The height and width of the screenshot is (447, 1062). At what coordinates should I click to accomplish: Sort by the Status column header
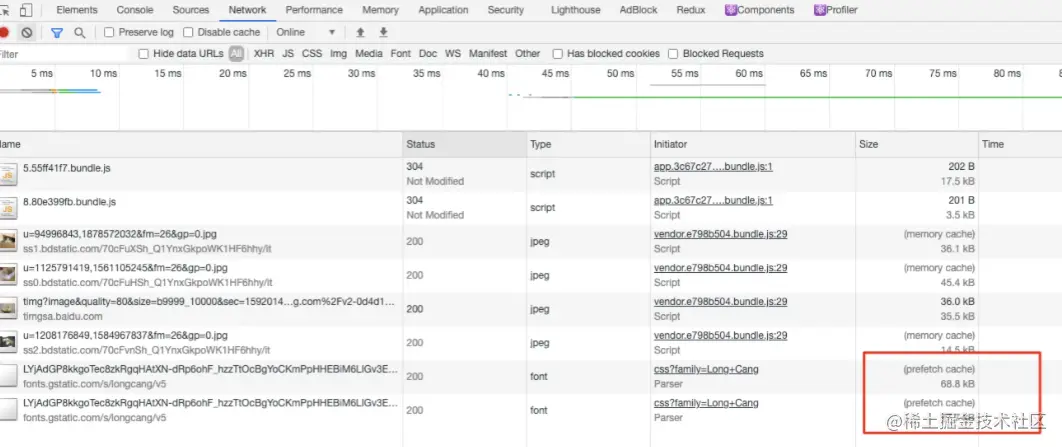coord(465,144)
